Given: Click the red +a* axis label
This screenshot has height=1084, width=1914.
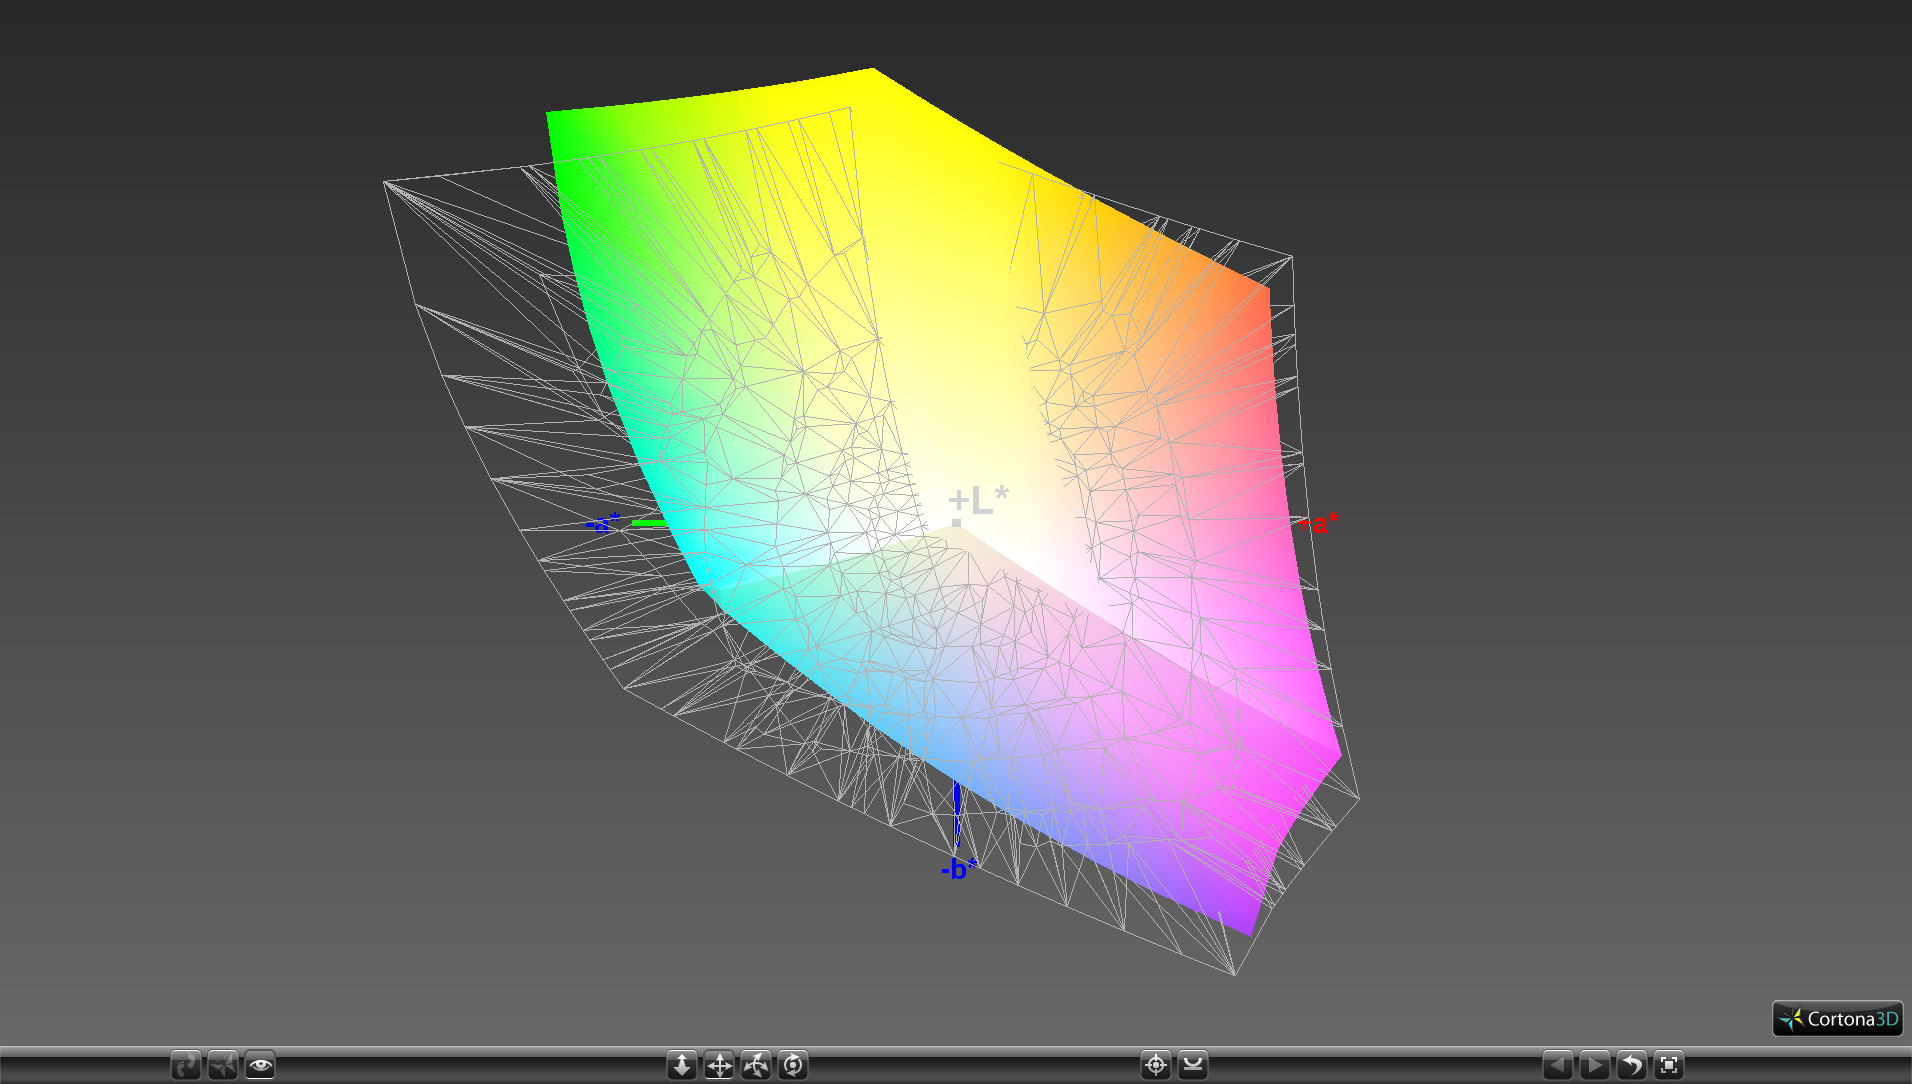Looking at the screenshot, I should coord(1319,523).
